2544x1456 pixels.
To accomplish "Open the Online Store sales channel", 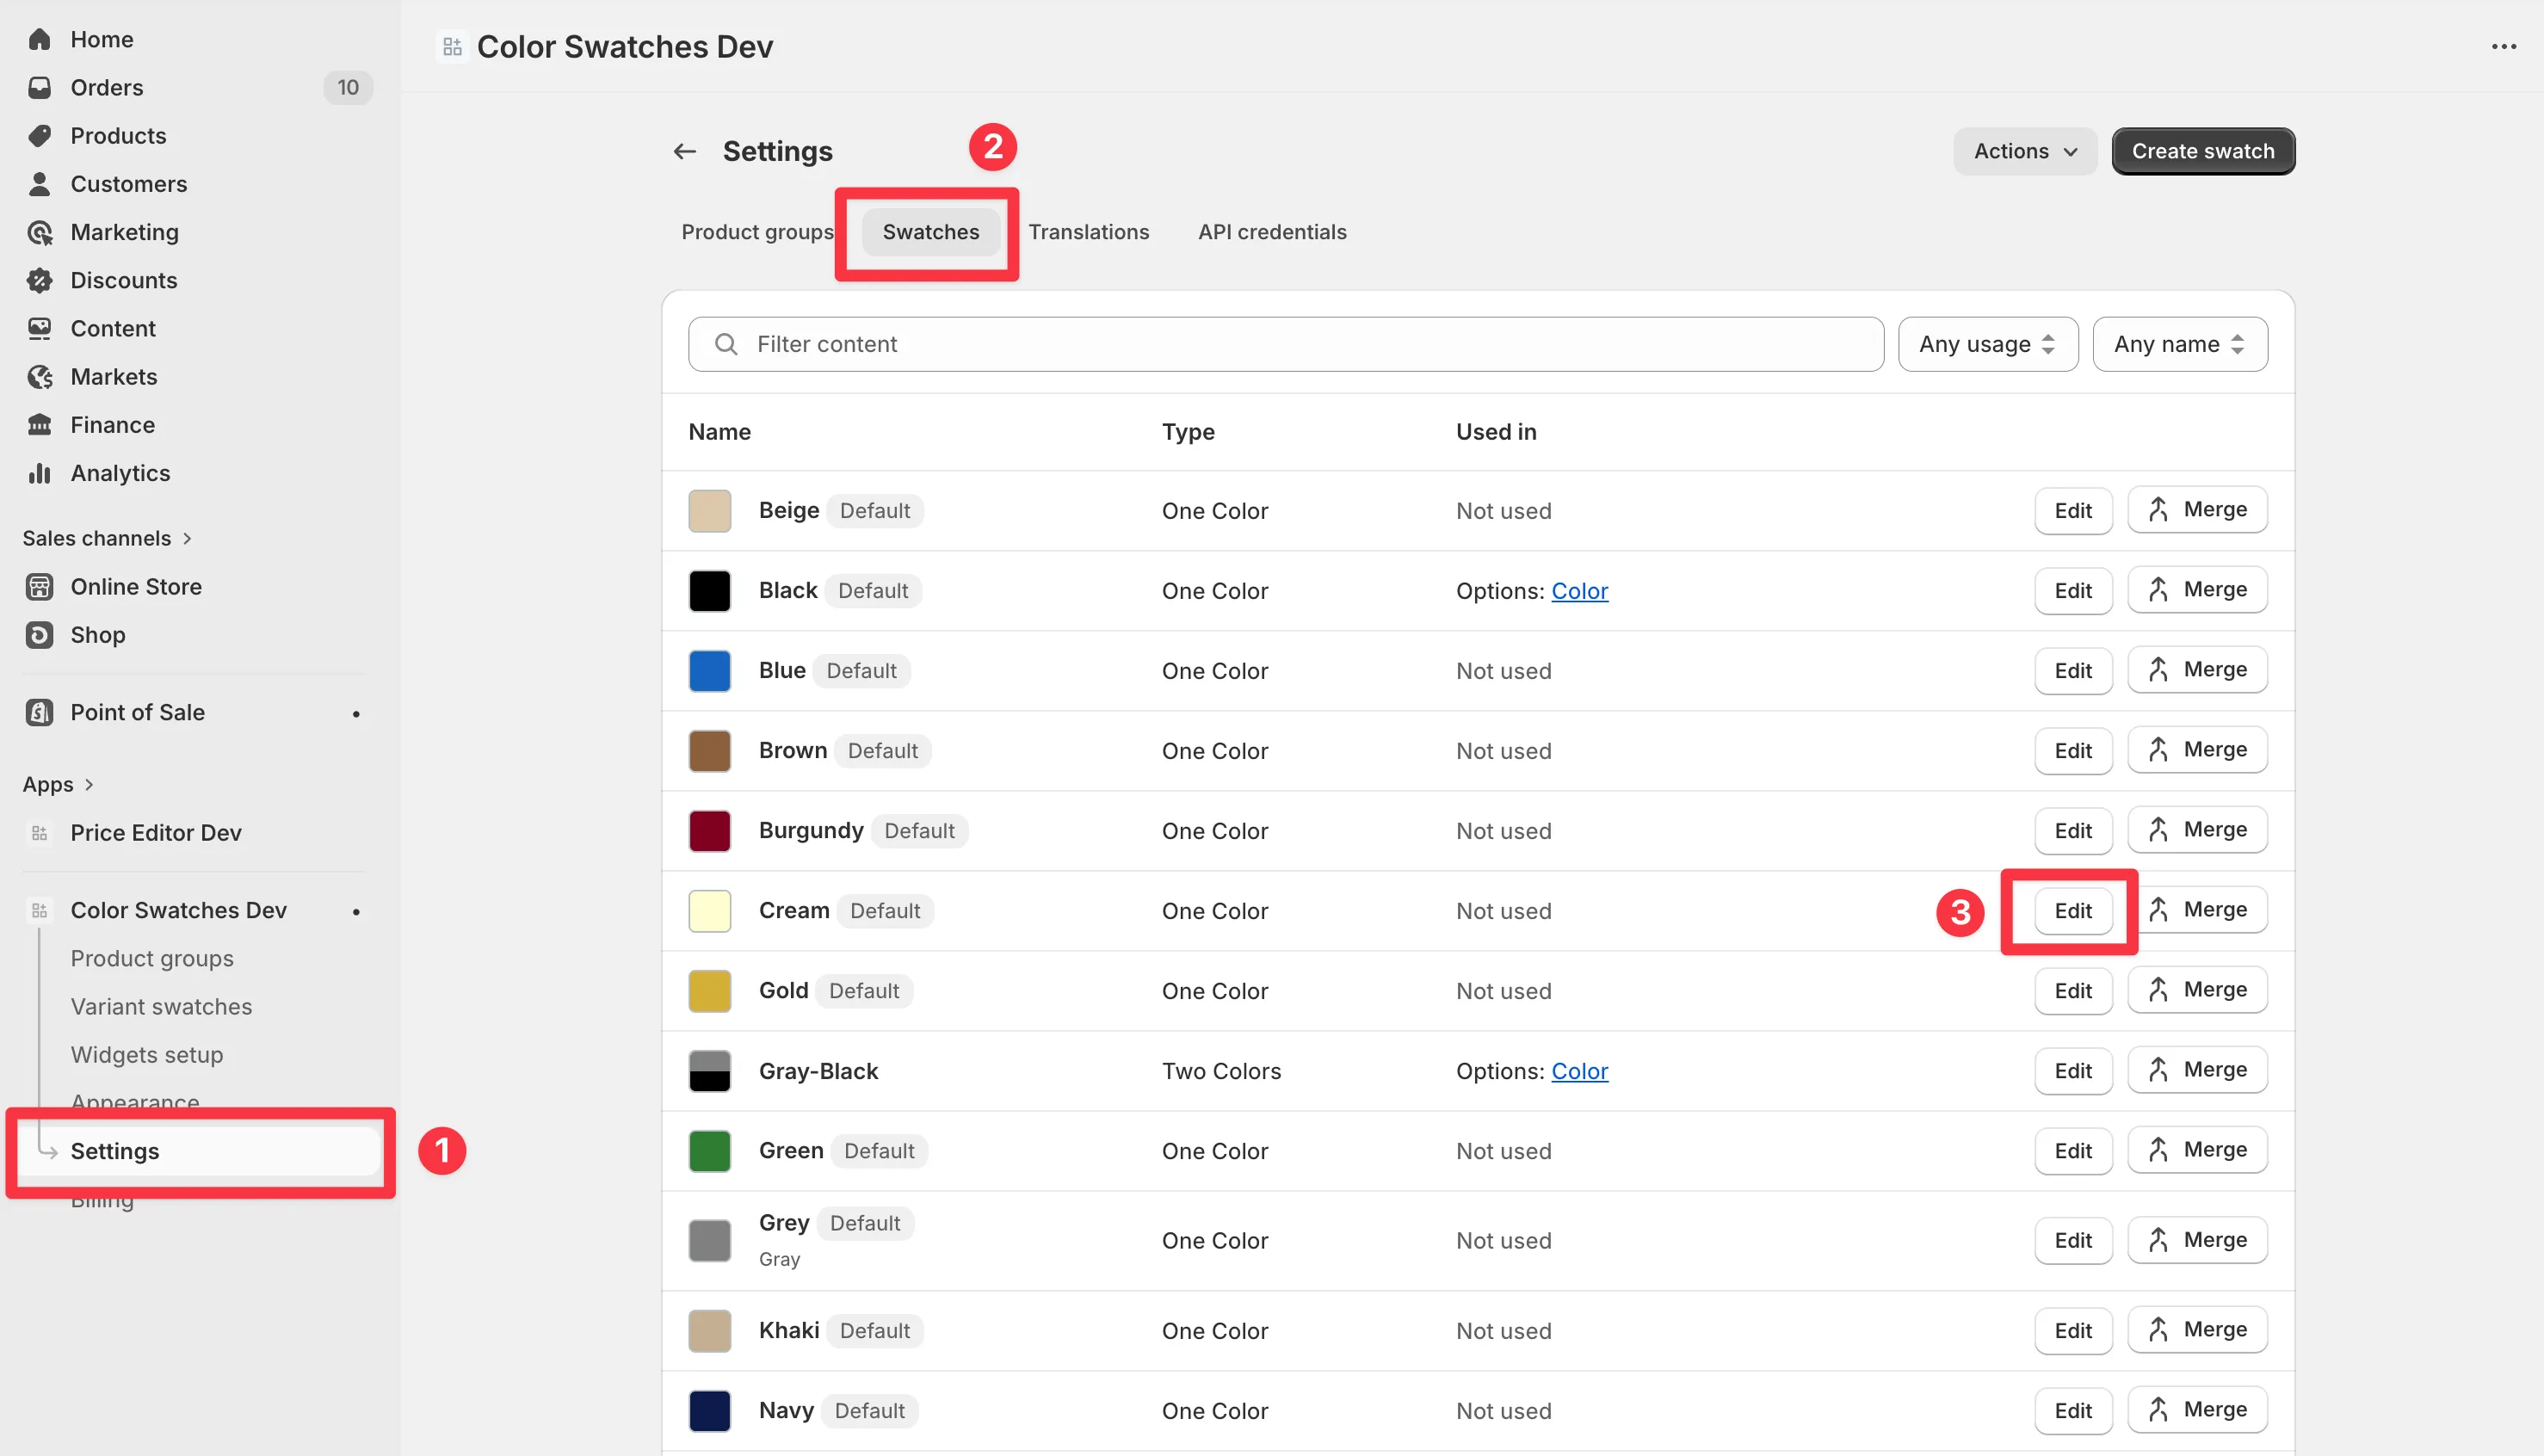I will coord(136,586).
